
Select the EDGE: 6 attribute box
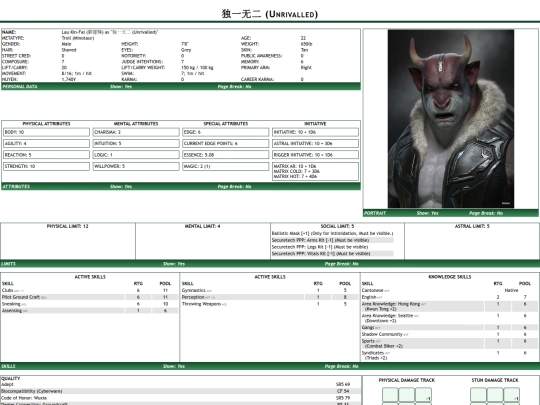(226, 132)
